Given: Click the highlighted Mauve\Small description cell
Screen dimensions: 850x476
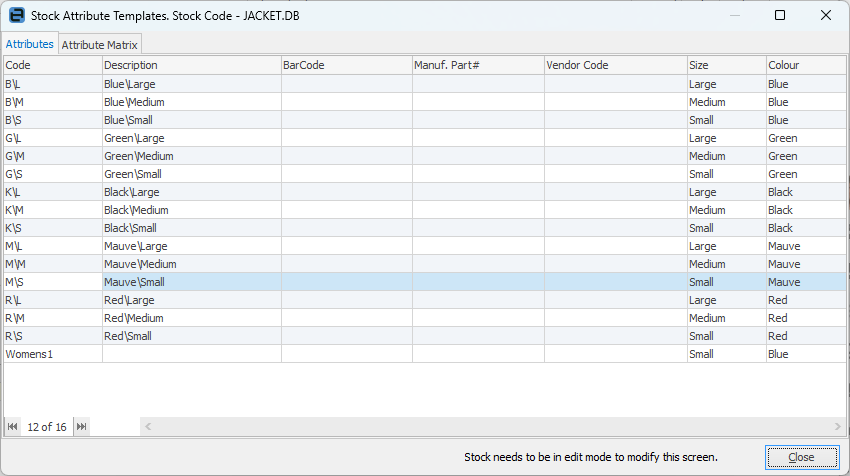Looking at the screenshot, I should [x=191, y=282].
